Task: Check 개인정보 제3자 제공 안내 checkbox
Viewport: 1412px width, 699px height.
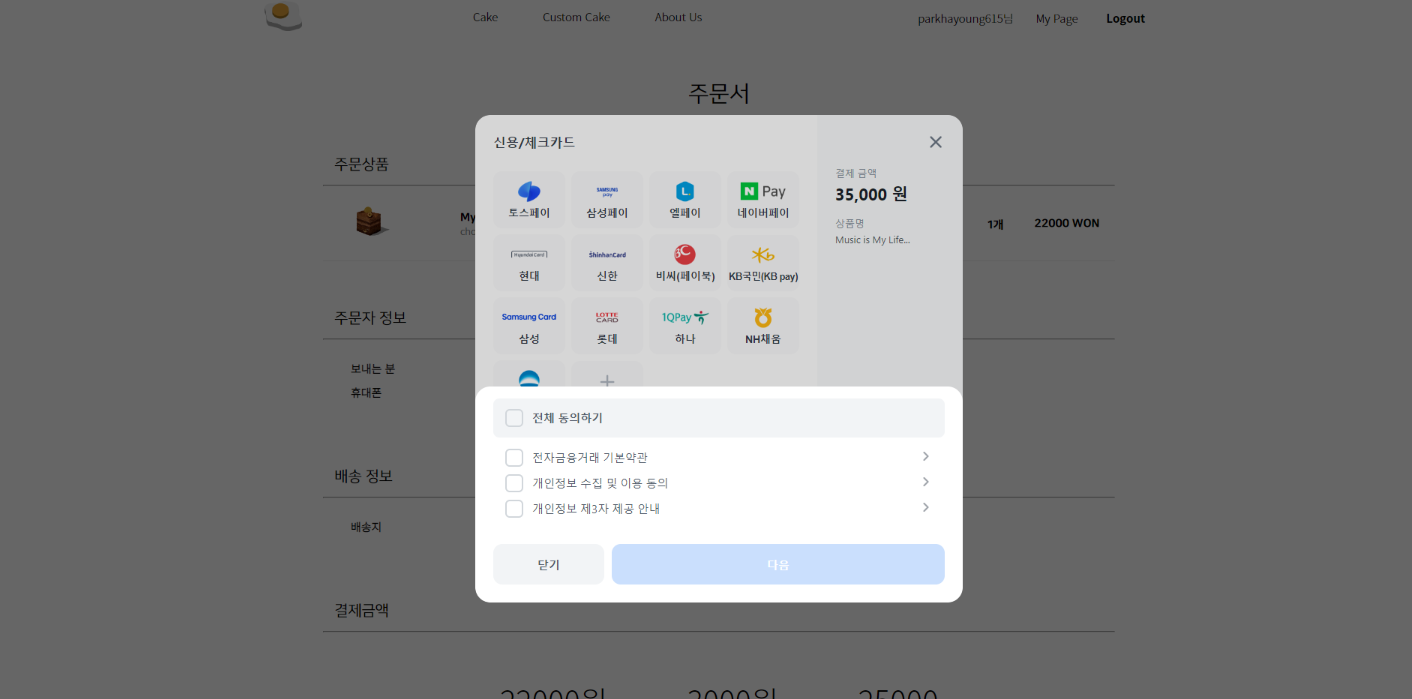Action: coord(514,509)
